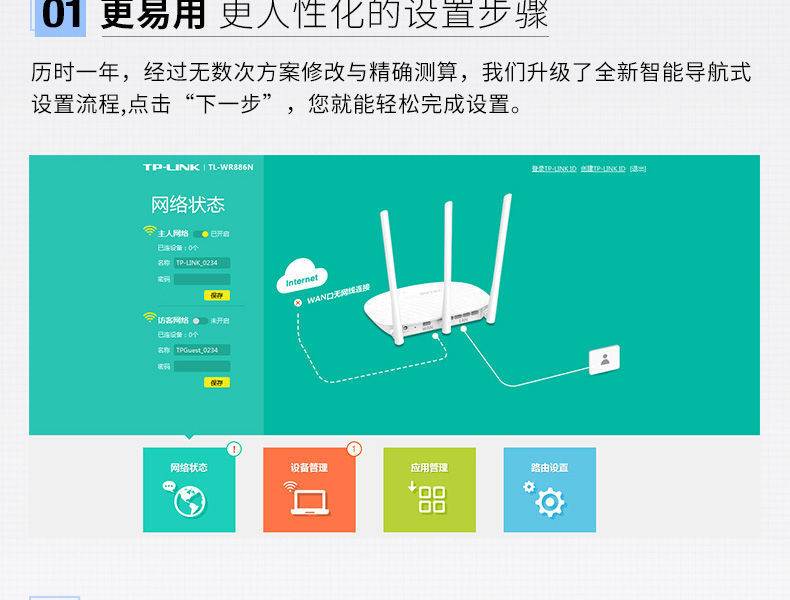Save the 访客网络 settings with 保存
Image resolution: width=790 pixels, height=600 pixels.
pyautogui.click(x=217, y=382)
